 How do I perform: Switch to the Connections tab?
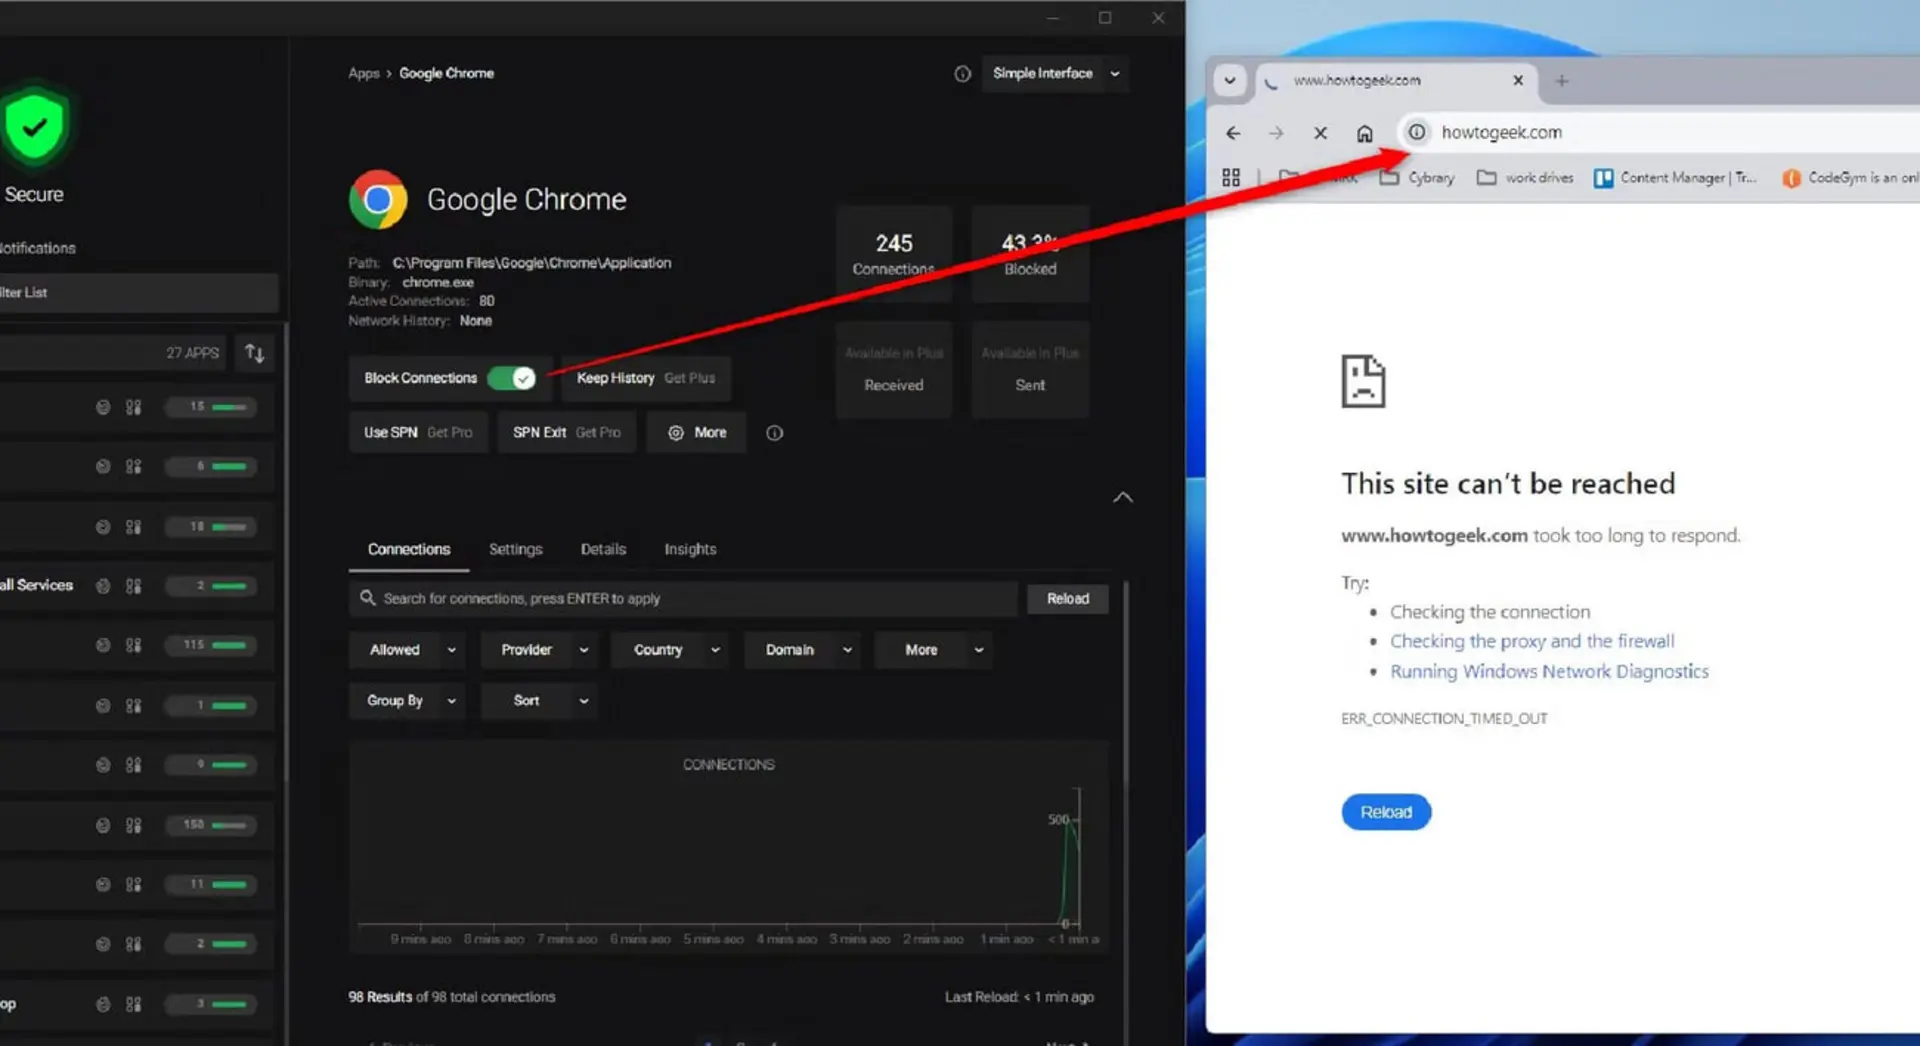click(x=409, y=550)
